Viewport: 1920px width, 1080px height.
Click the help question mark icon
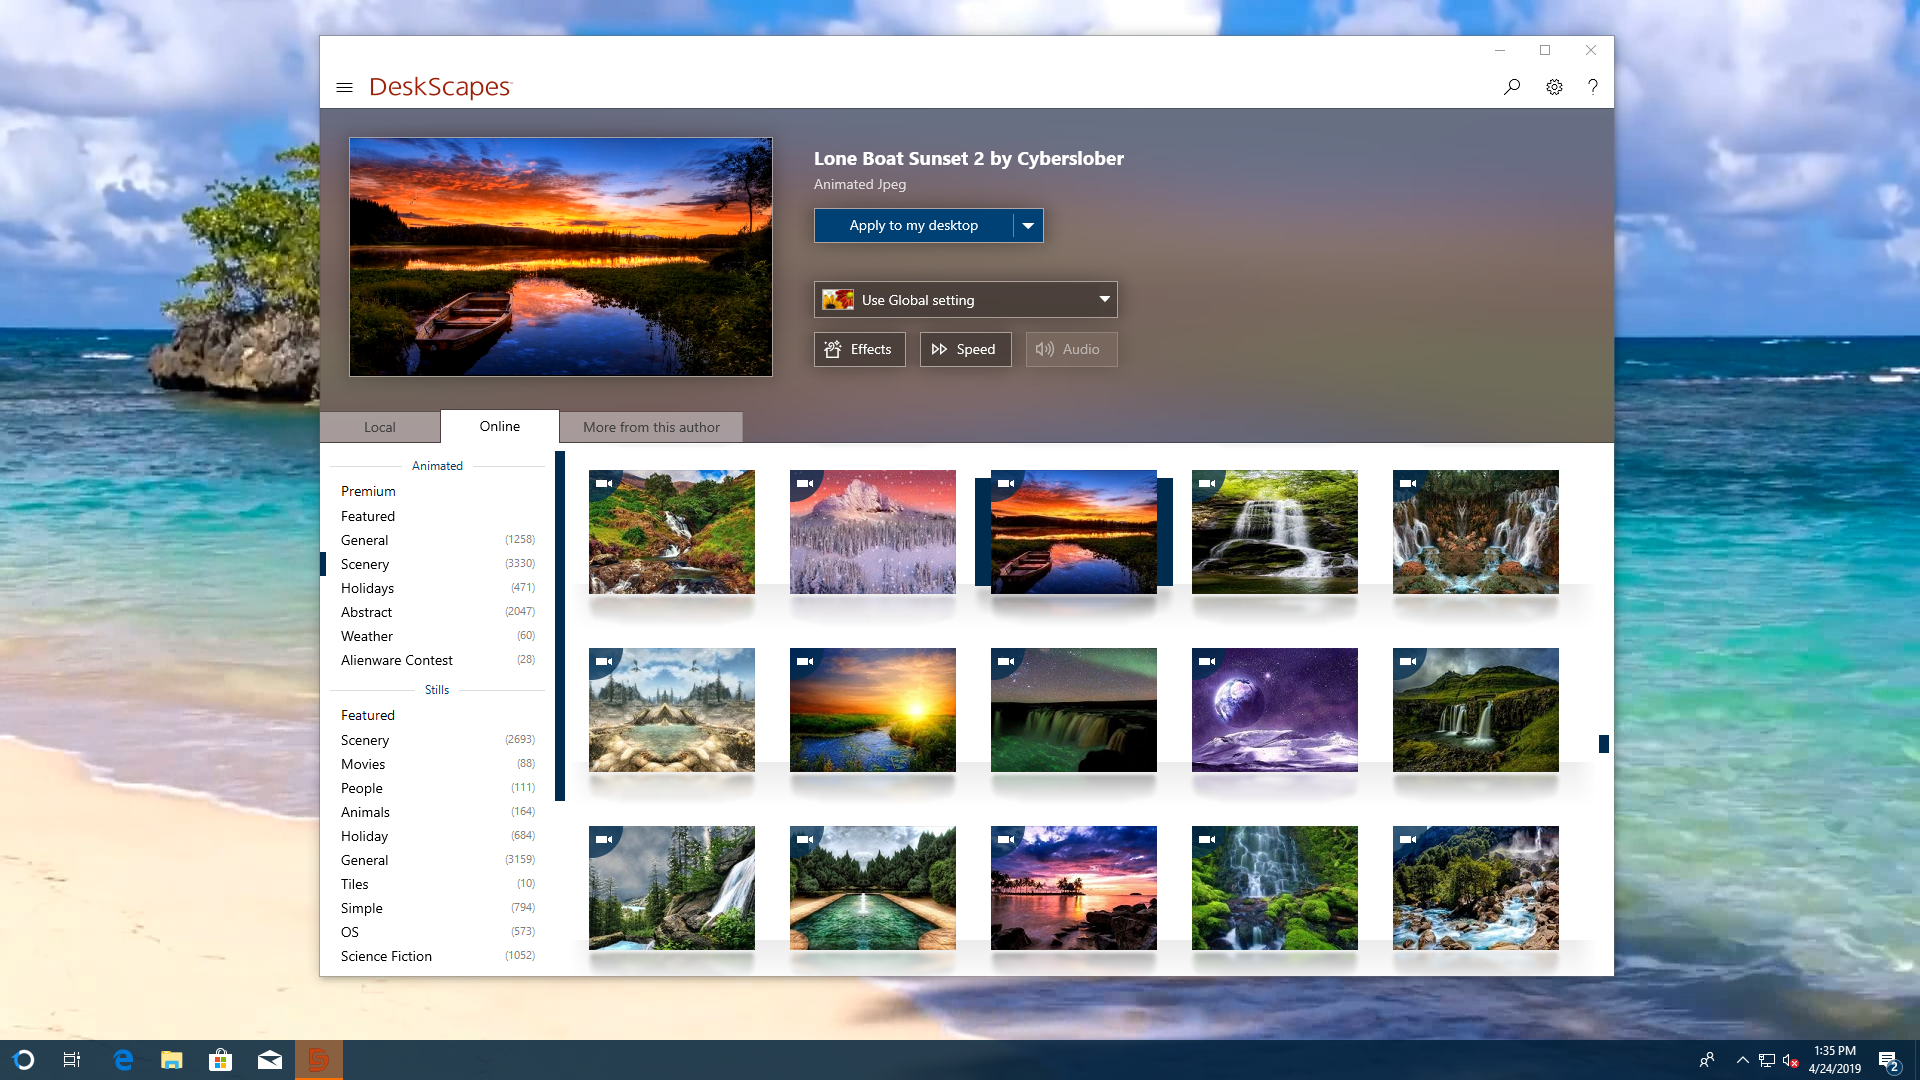(1593, 87)
